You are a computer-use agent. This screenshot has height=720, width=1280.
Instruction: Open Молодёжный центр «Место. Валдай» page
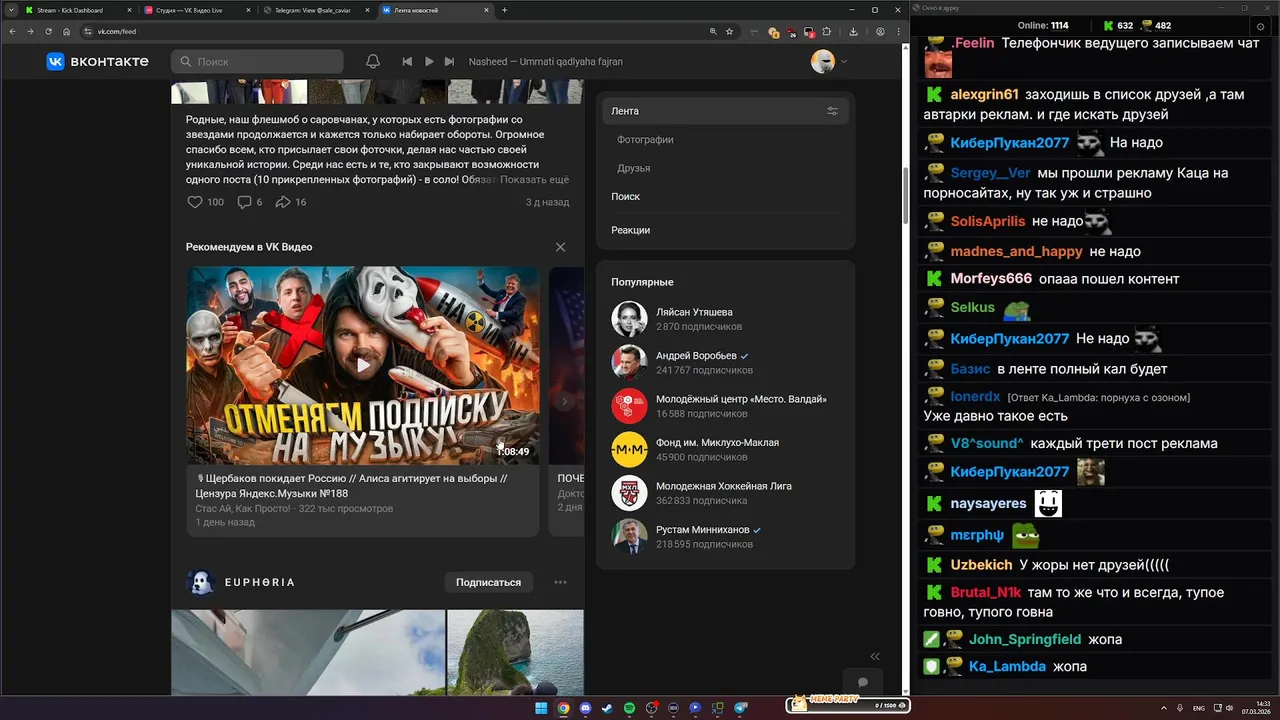[x=741, y=399]
